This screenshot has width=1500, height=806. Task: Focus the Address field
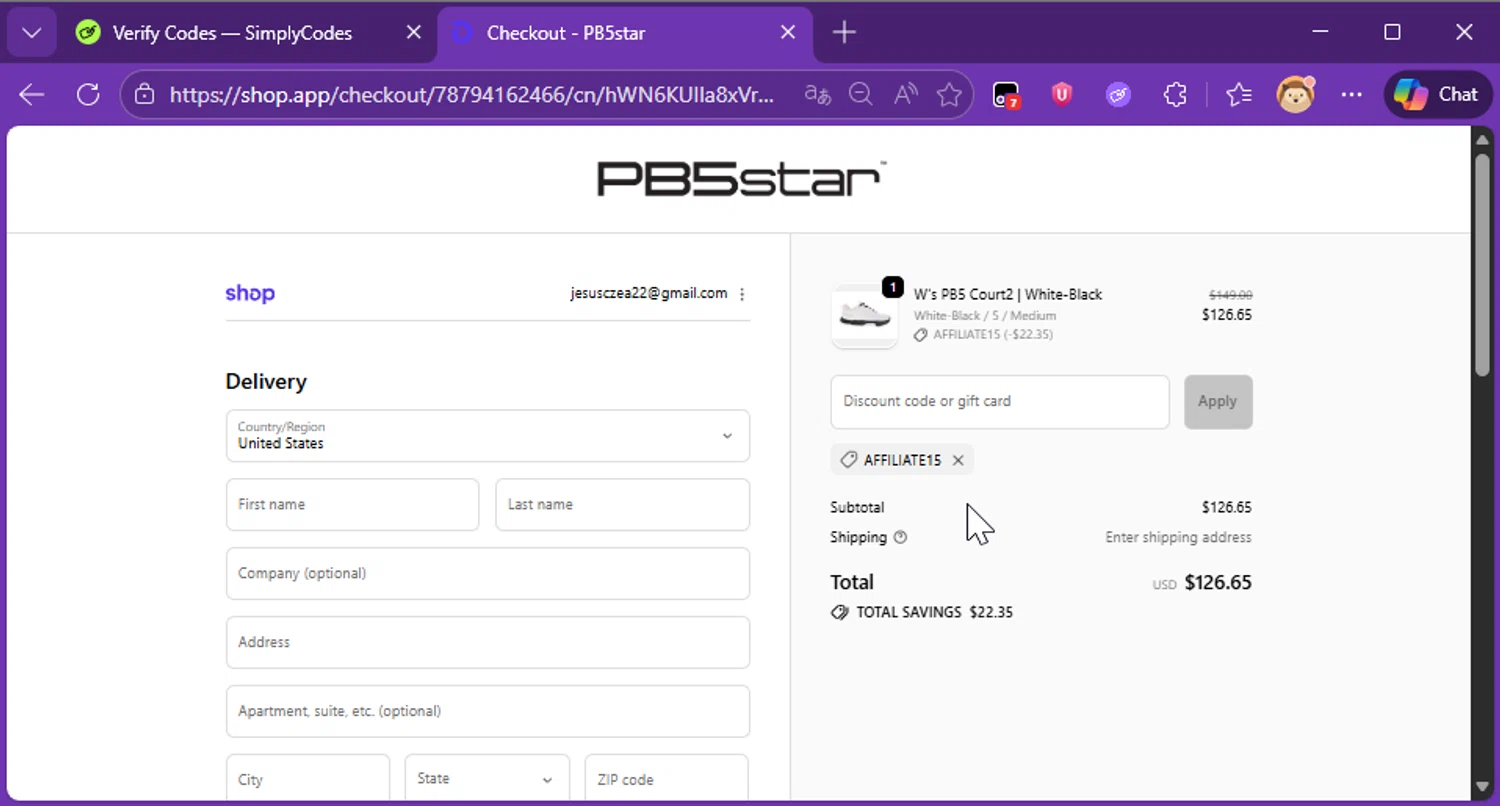coord(488,643)
